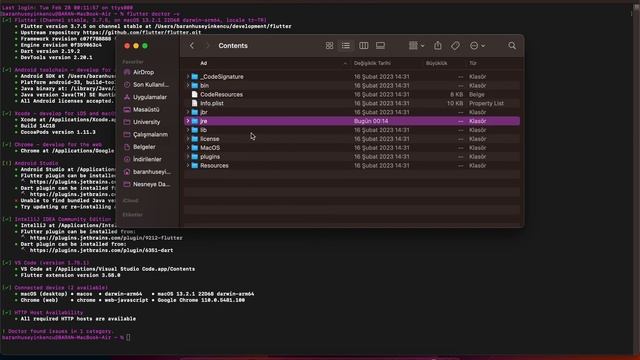
Task: Switch Finder to icon view
Action: [x=329, y=46]
